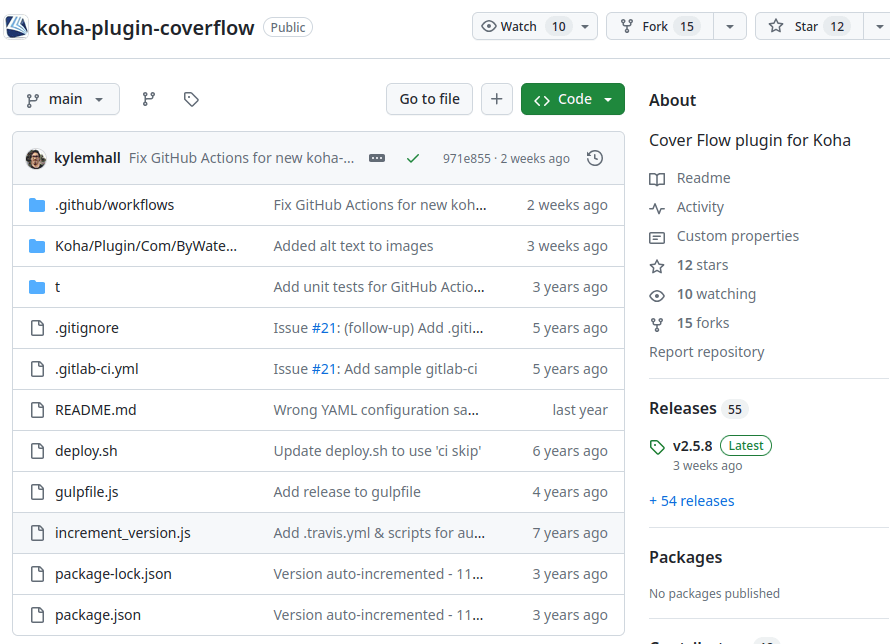Click the package-lock.json file icon
Image resolution: width=890 pixels, height=644 pixels.
pos(37,574)
